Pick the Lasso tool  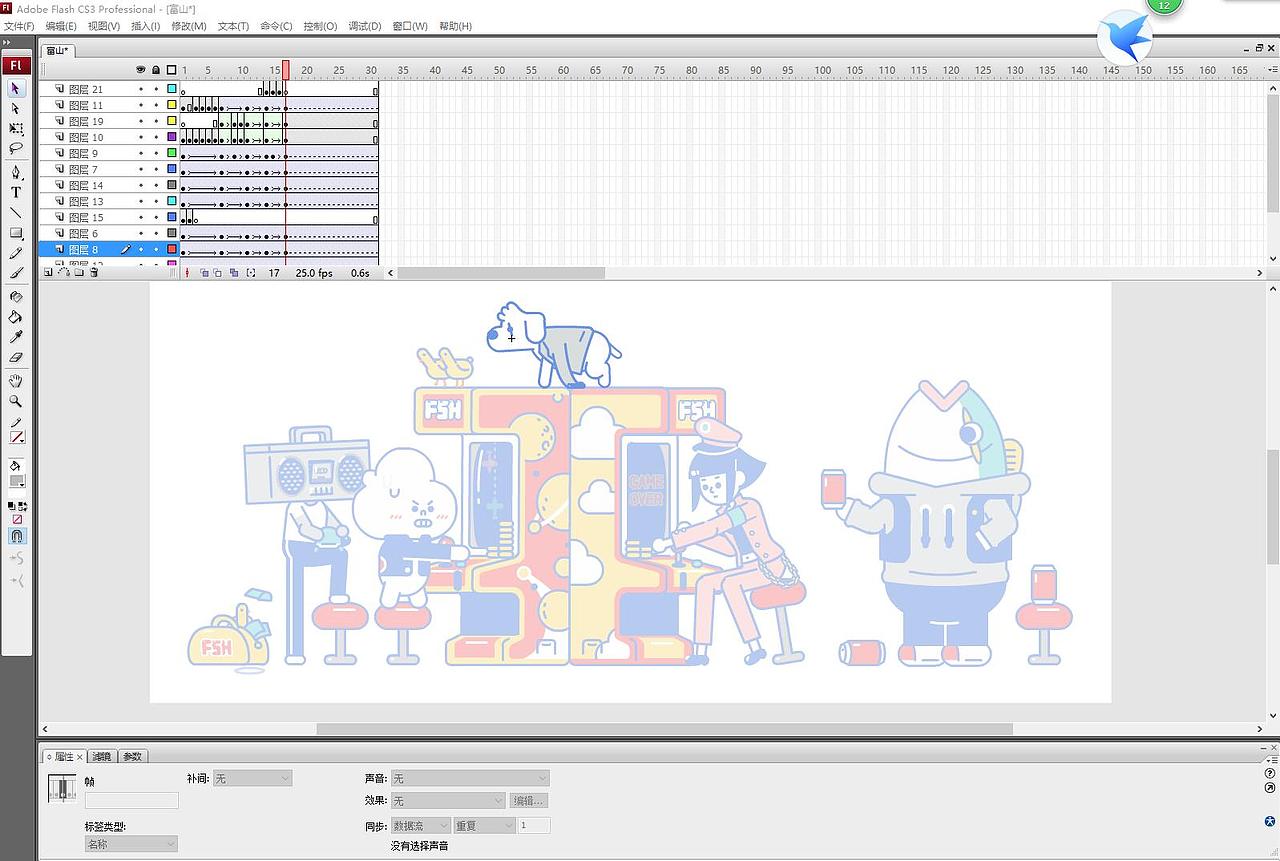[16, 149]
